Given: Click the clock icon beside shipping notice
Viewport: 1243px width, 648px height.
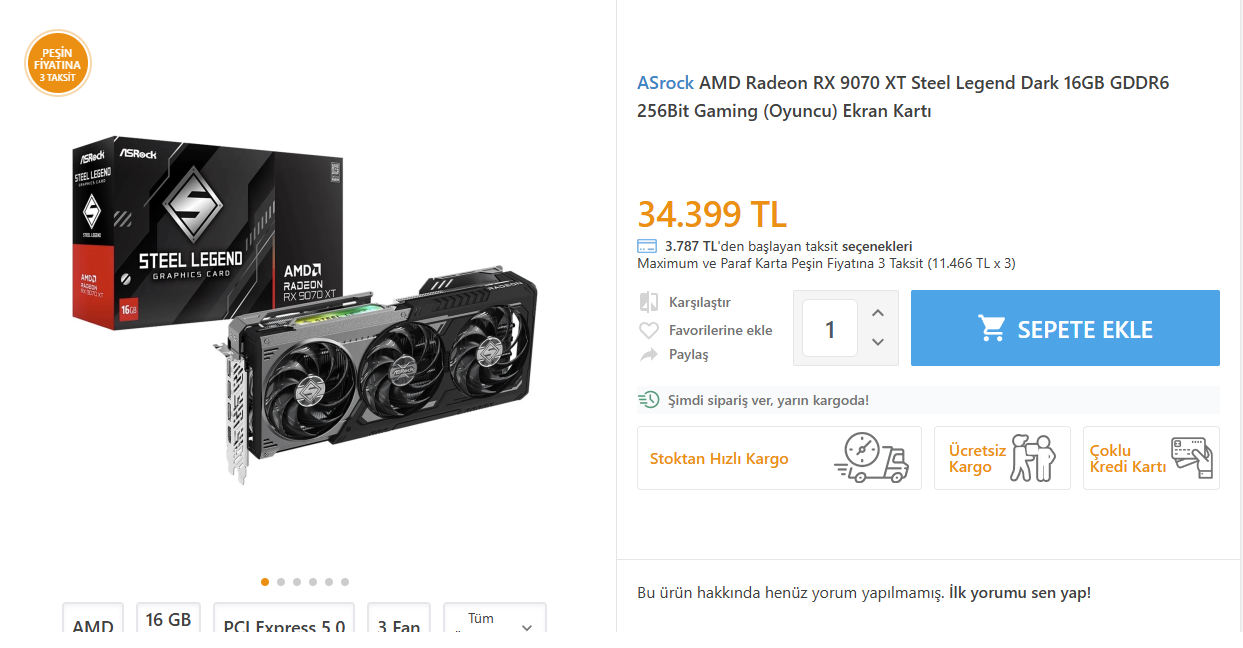Looking at the screenshot, I should pyautogui.click(x=649, y=400).
